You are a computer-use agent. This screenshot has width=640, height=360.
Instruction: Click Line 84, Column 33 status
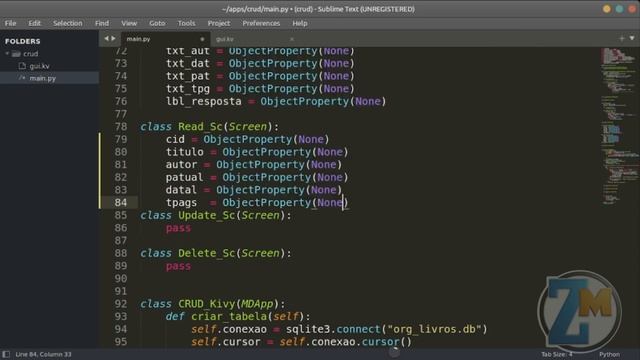(x=43, y=354)
